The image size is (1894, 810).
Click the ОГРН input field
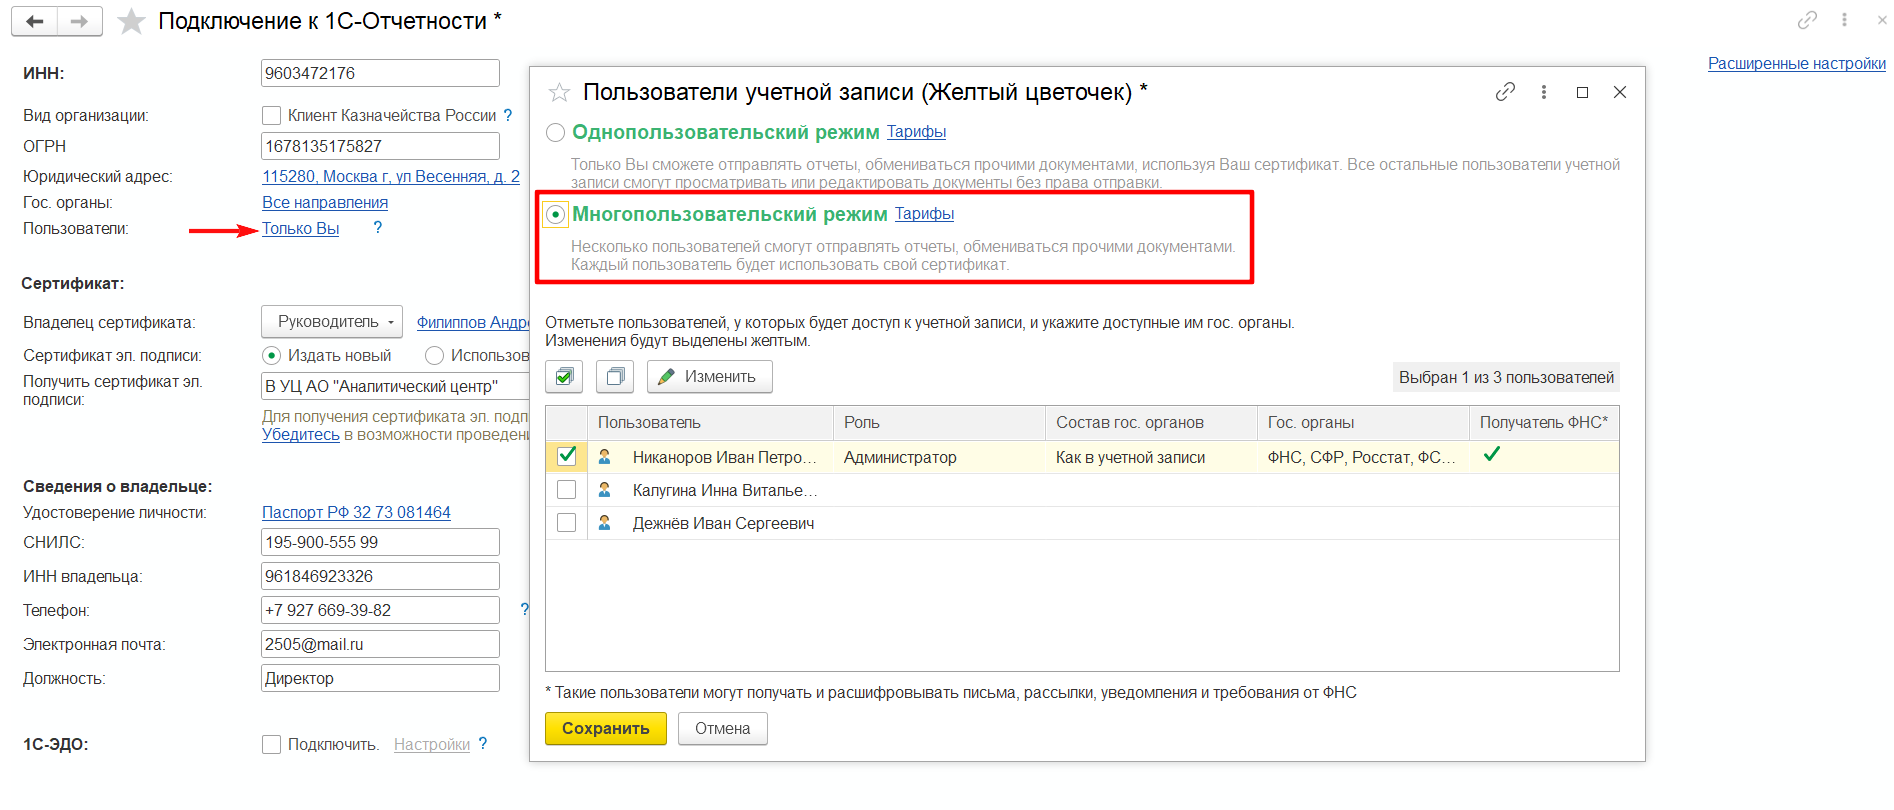pyautogui.click(x=380, y=146)
